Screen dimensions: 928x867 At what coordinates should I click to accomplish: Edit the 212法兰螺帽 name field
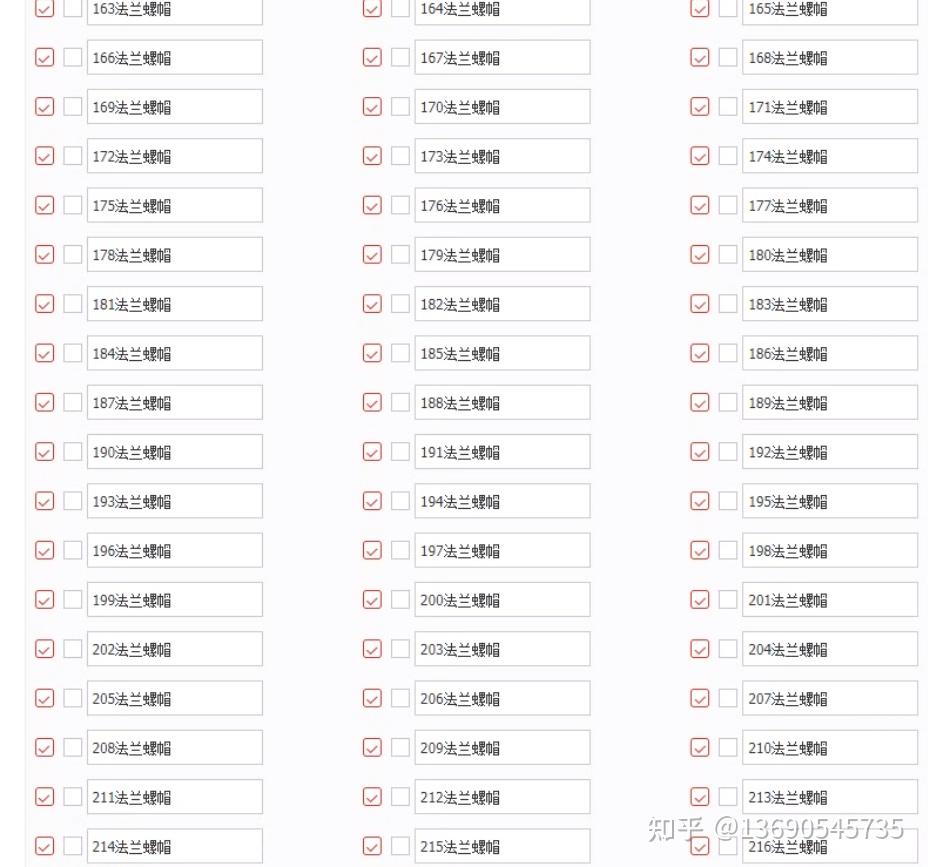pyautogui.click(x=502, y=797)
